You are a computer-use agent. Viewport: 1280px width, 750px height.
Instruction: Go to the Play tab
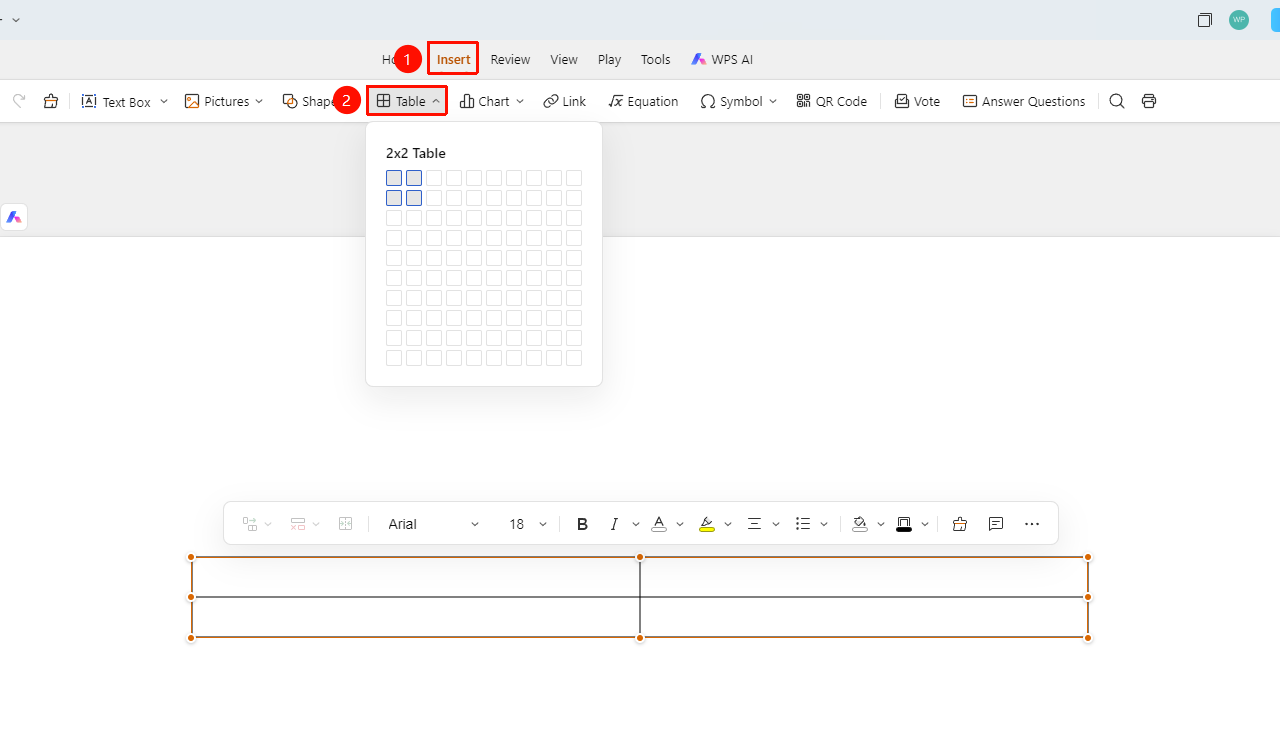pyautogui.click(x=609, y=59)
